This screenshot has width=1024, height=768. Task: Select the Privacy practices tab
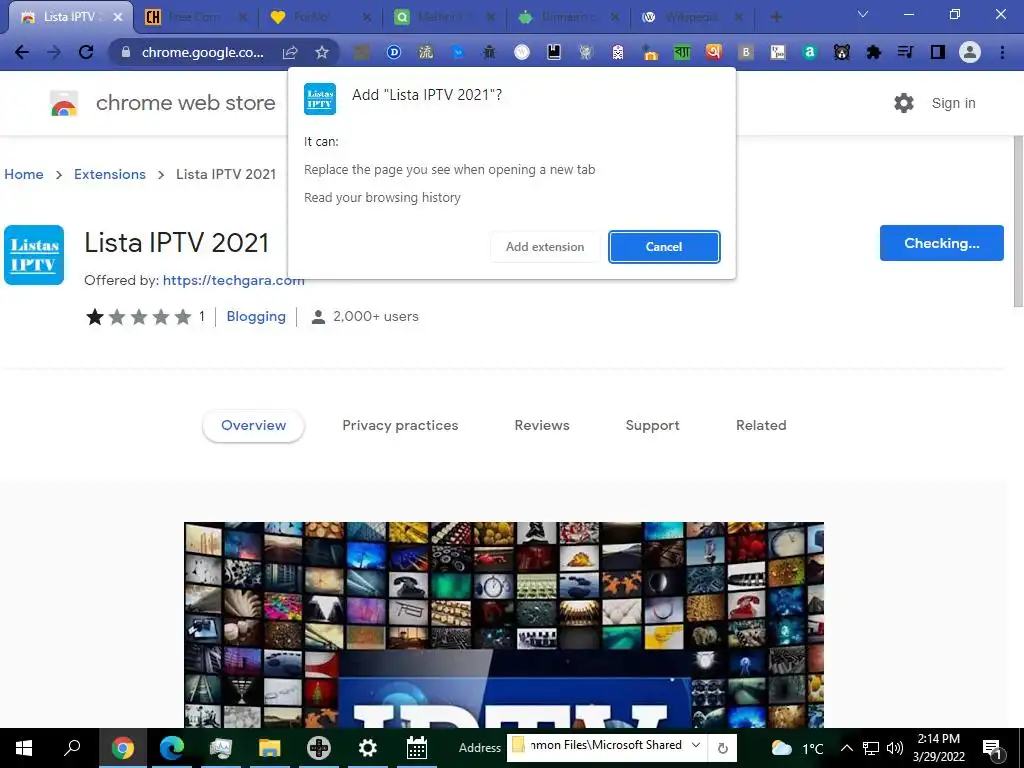pos(400,425)
